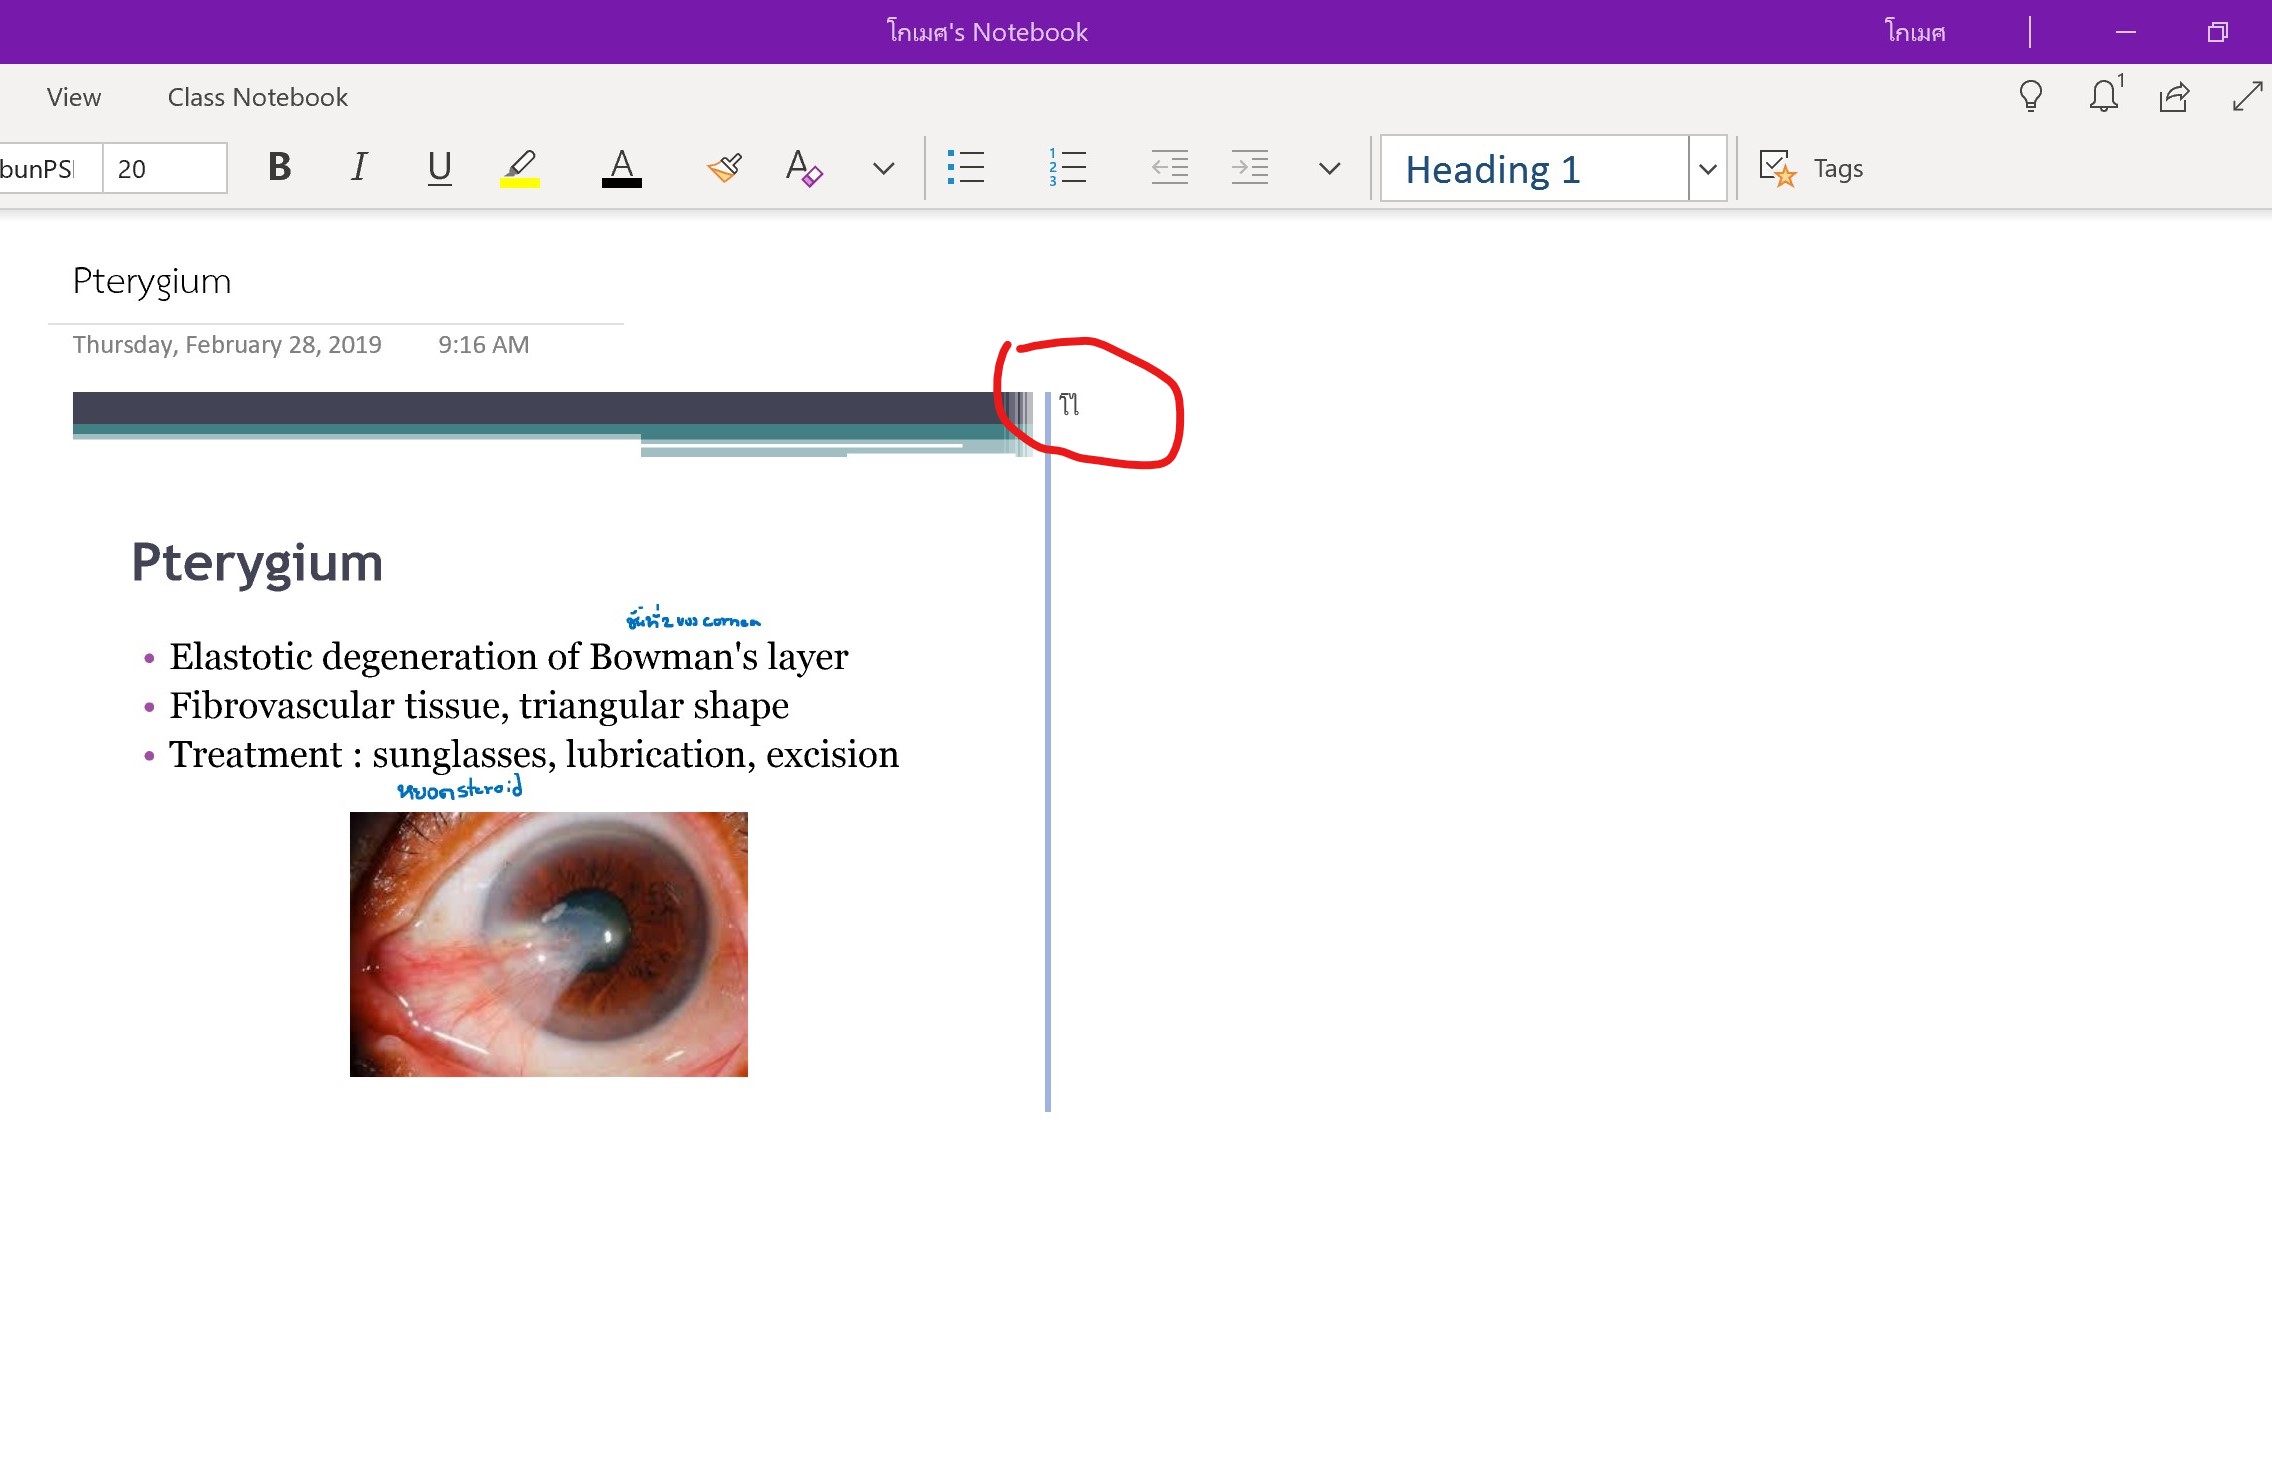Increase paragraph indent
The width and height of the screenshot is (2272, 1466).
tap(1250, 167)
